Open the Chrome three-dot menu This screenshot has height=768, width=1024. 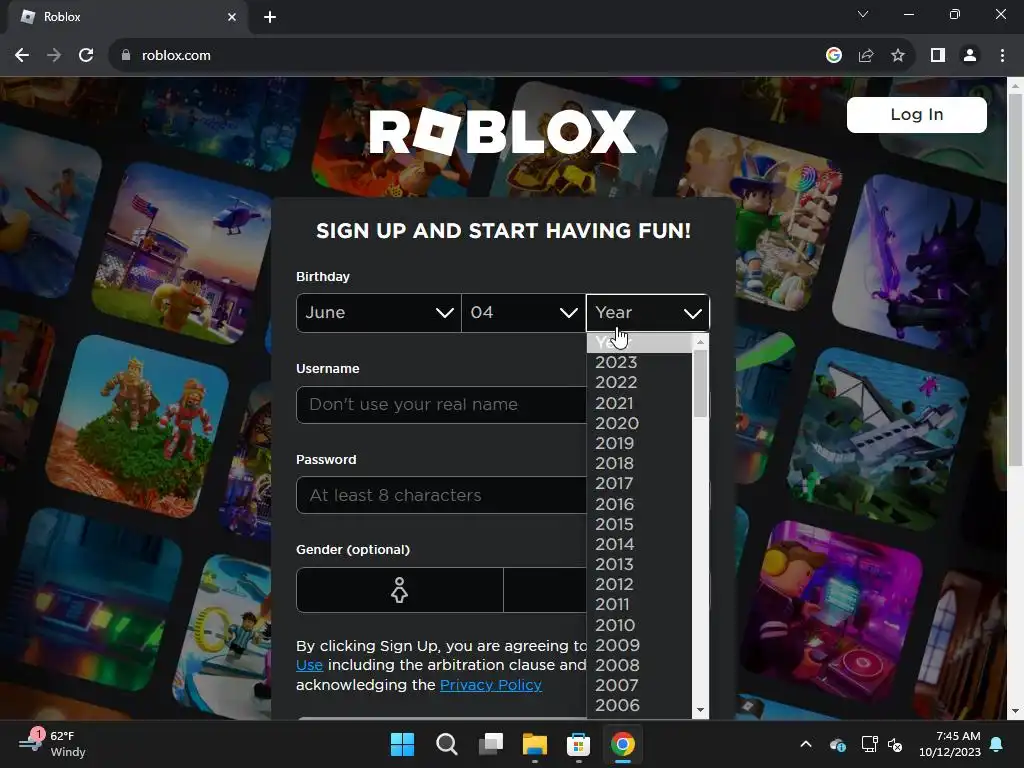click(1002, 56)
